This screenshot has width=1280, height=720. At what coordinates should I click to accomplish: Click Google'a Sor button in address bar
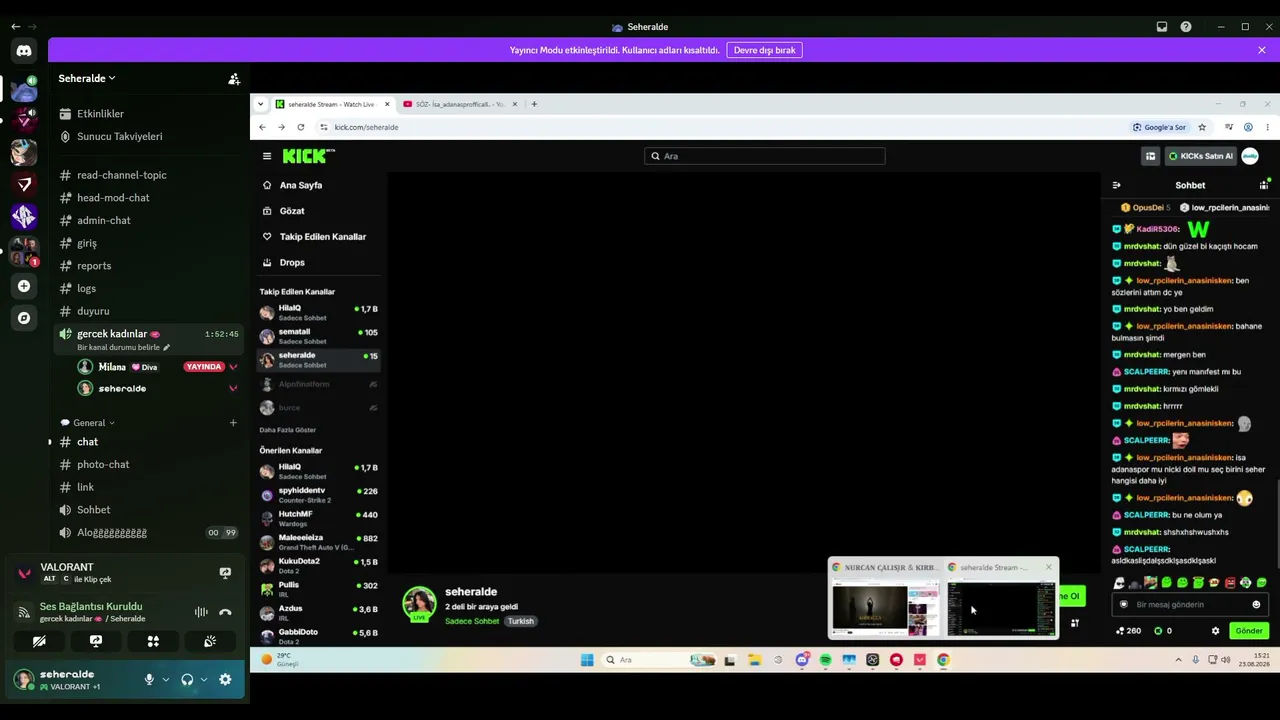point(1160,127)
